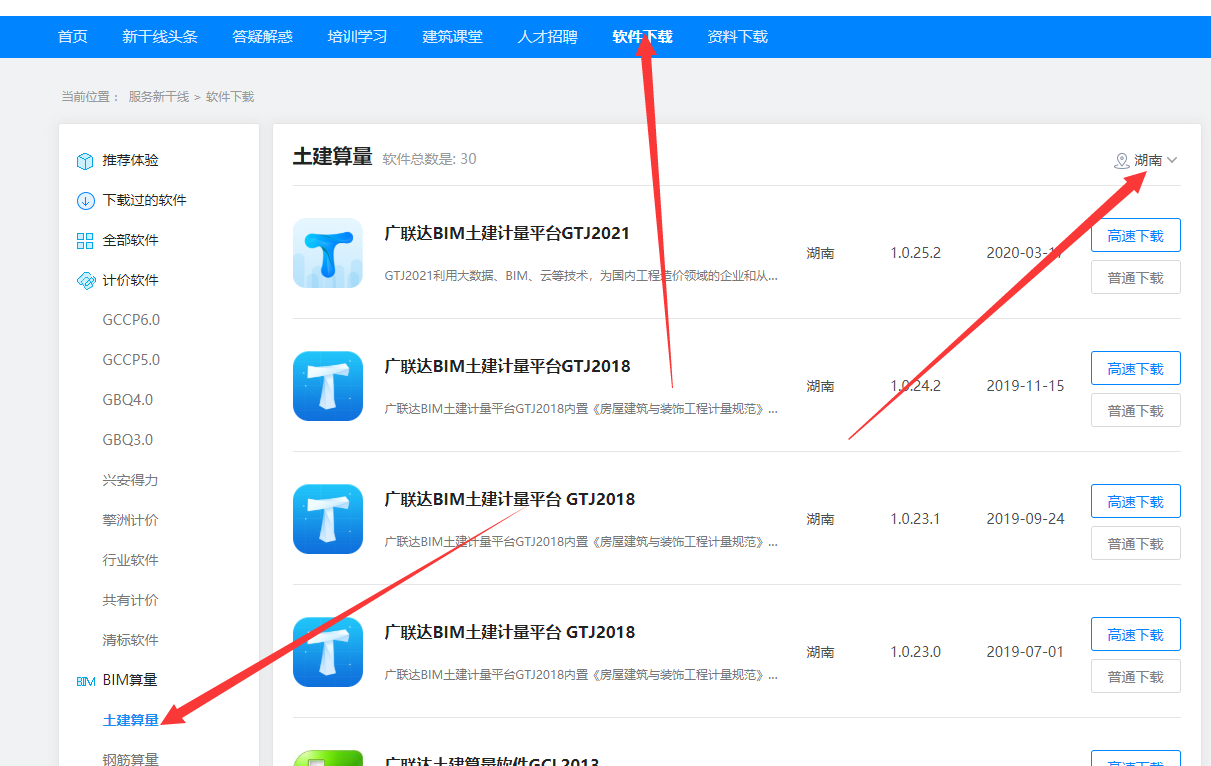This screenshot has height=766, width=1211.
Task: Open GTJ2018 title dated 2019-11-15
Action: coord(507,366)
